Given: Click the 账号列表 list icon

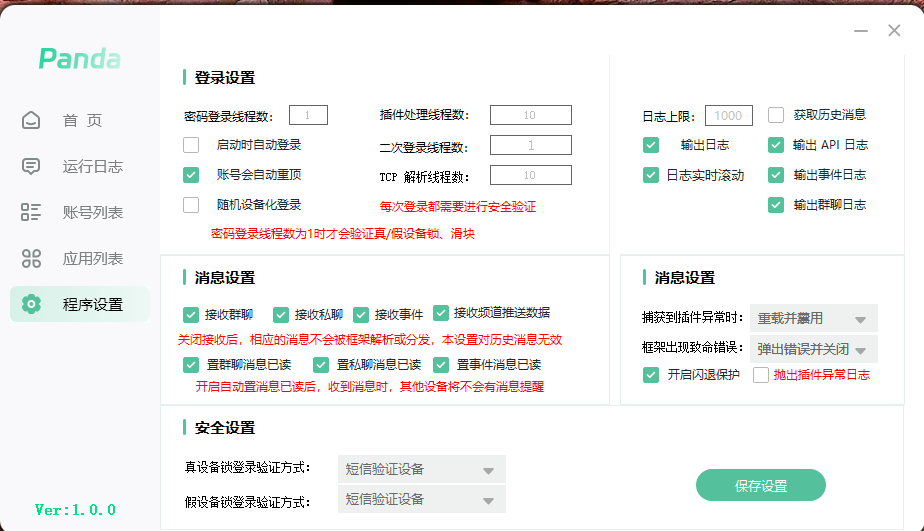Looking at the screenshot, I should (31, 212).
